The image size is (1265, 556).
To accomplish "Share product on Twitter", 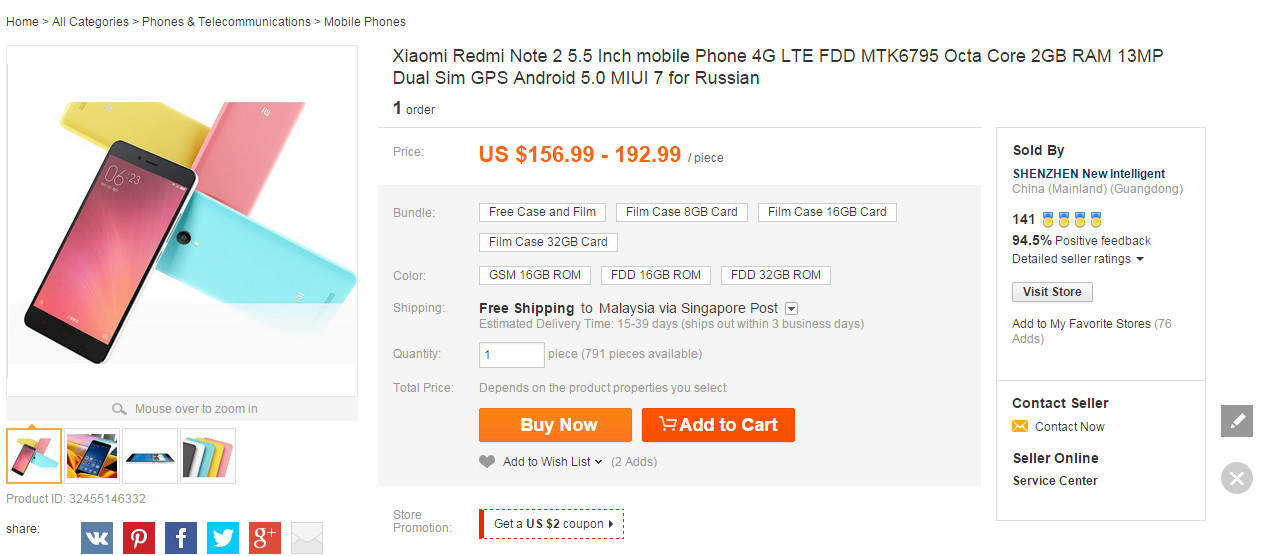I will (223, 538).
